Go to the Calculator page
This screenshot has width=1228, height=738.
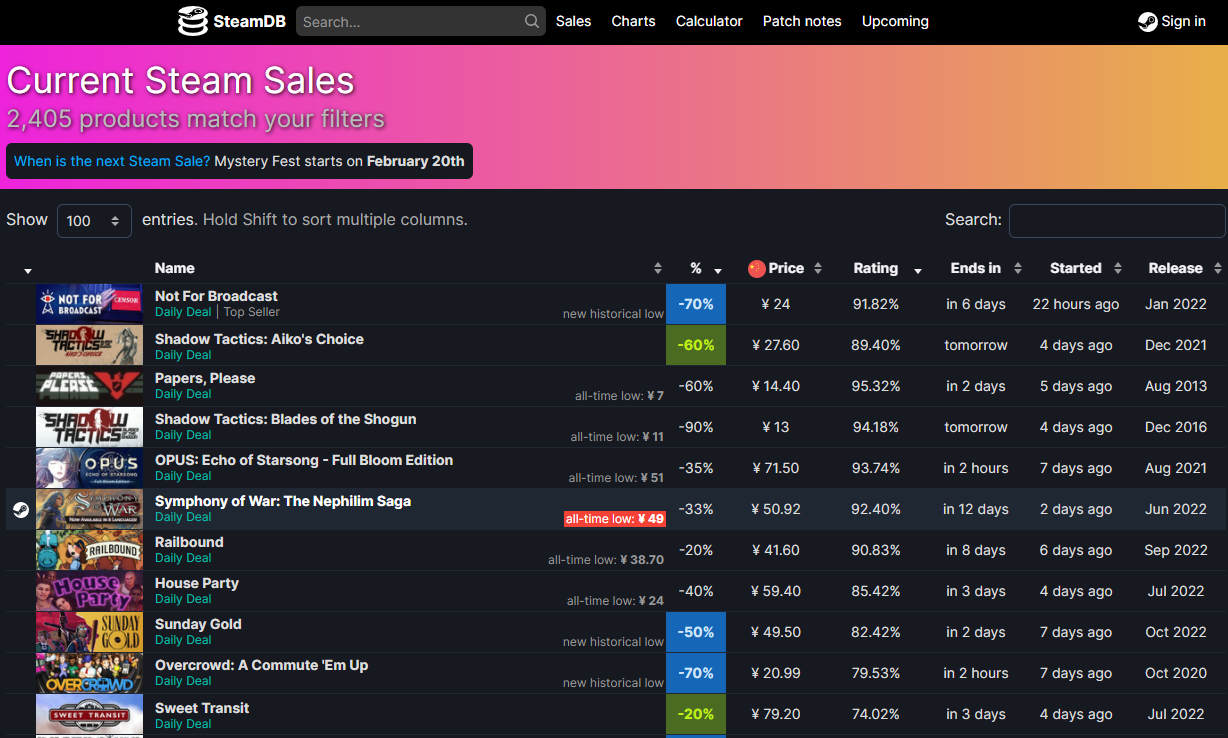709,21
